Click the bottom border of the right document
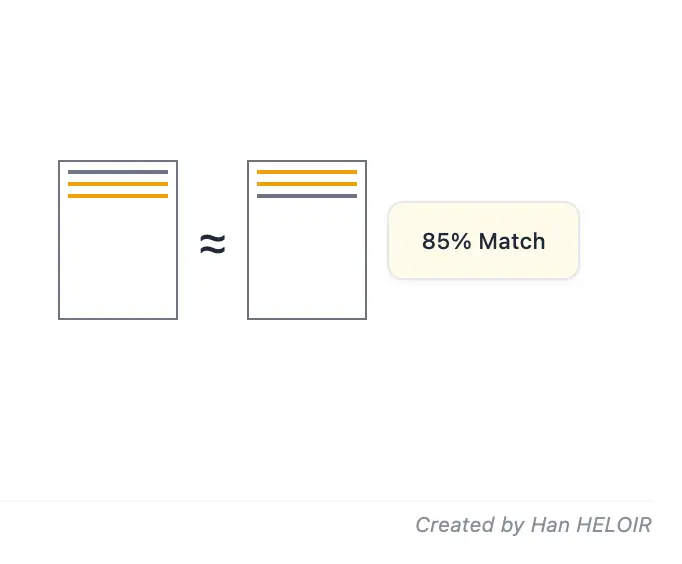The width and height of the screenshot is (682, 564). click(307, 319)
